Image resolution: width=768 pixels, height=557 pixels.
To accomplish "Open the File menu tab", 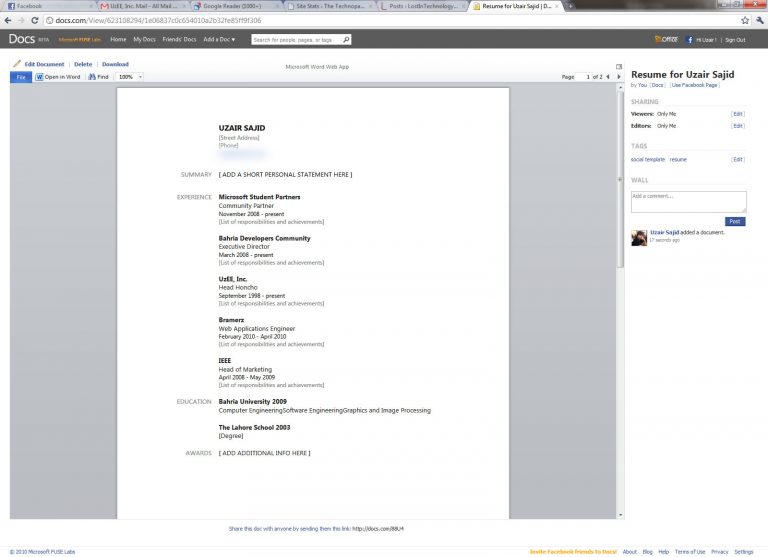I will (x=21, y=77).
